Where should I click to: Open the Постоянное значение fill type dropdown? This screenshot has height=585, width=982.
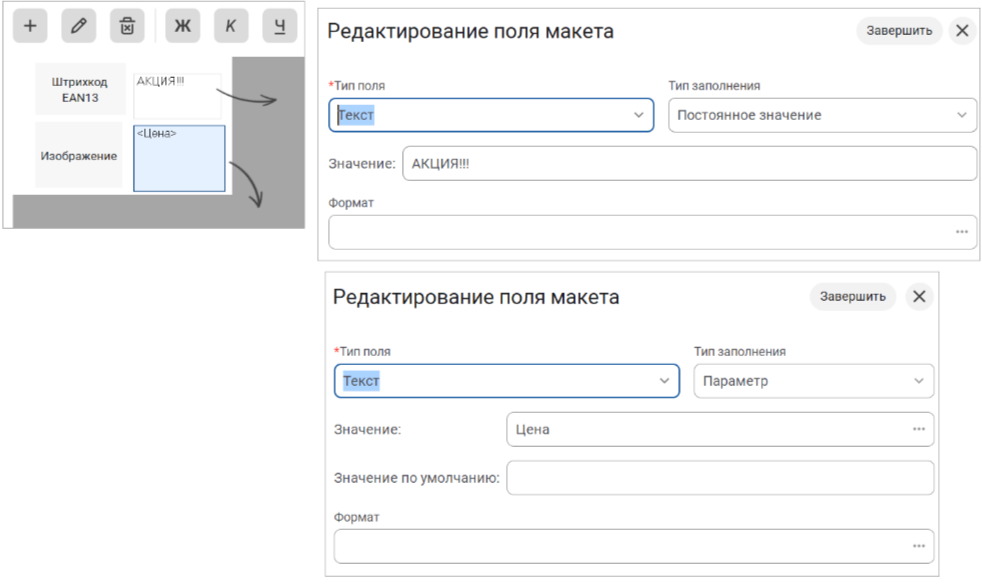(x=822, y=115)
